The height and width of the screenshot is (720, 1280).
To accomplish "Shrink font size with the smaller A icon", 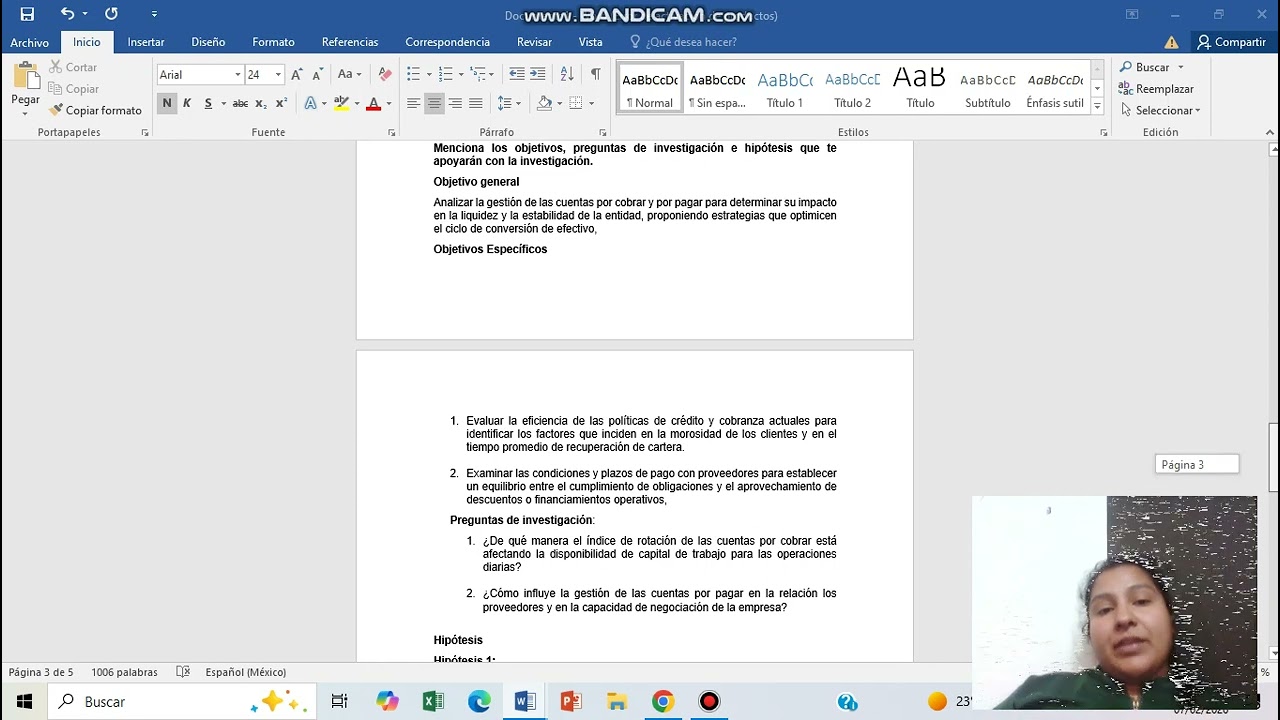I will 317,74.
